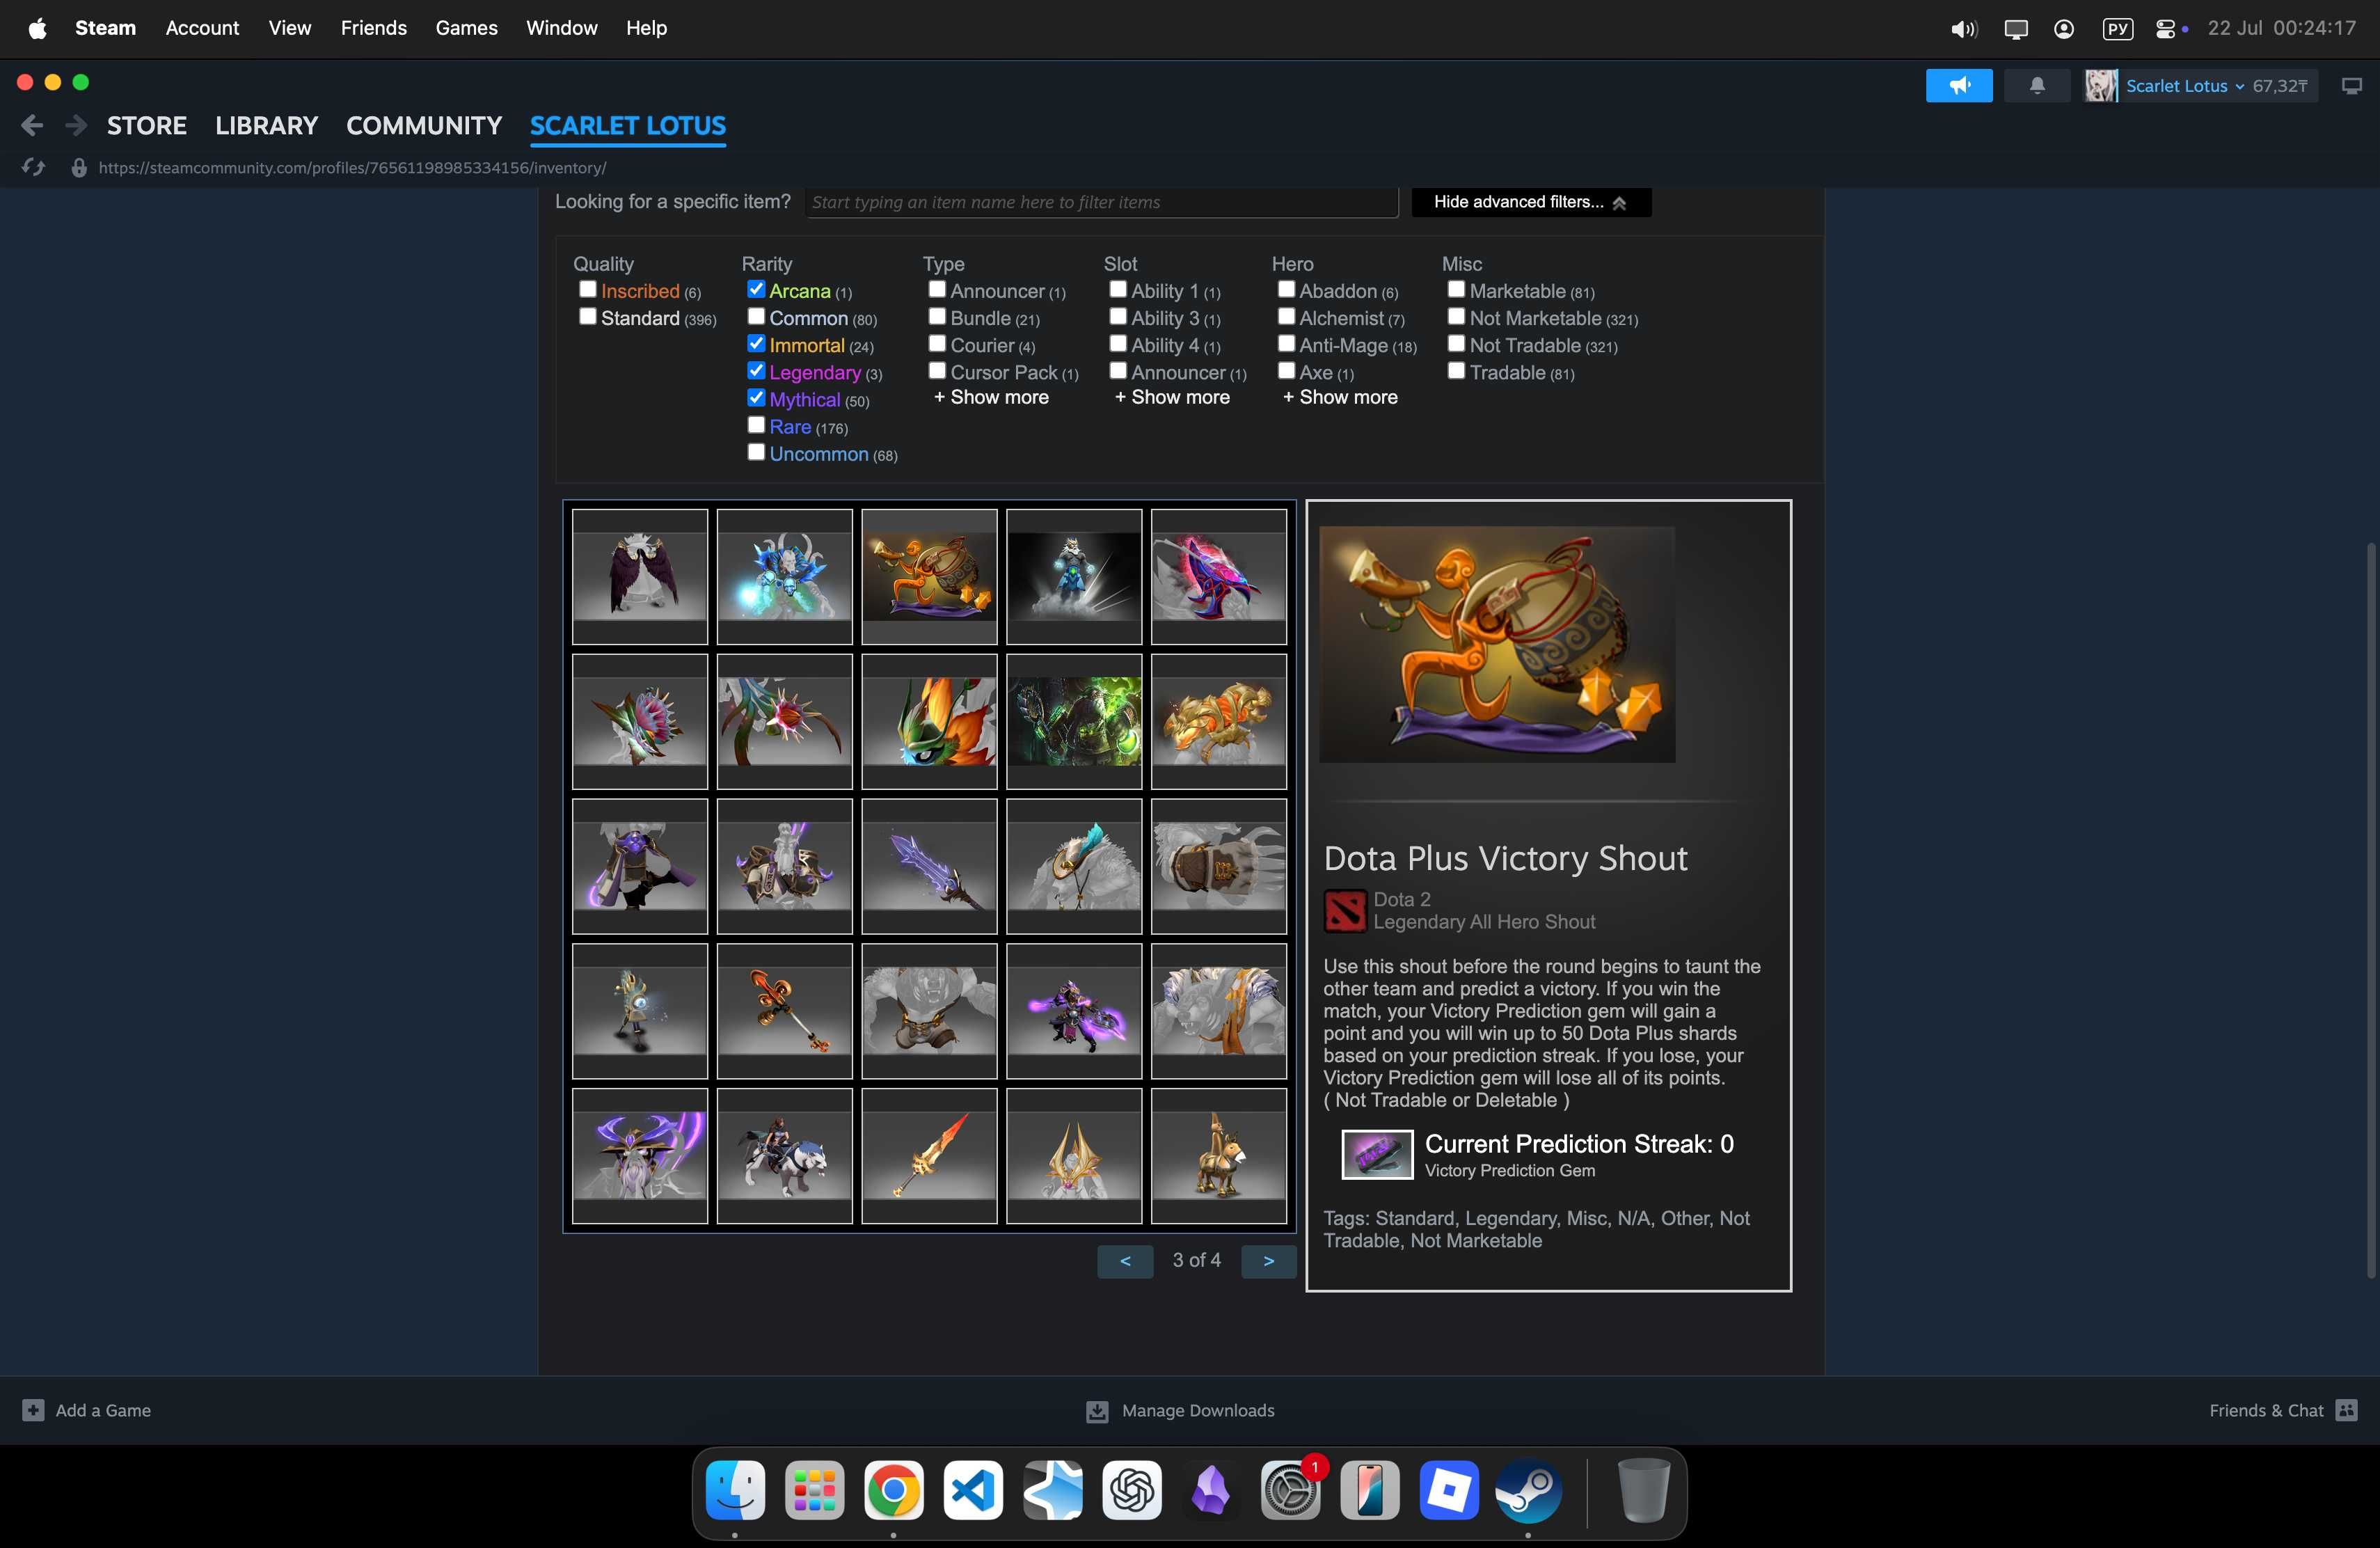Open Google Chrome from the Dock
Image resolution: width=2380 pixels, height=1548 pixels.
click(893, 1490)
